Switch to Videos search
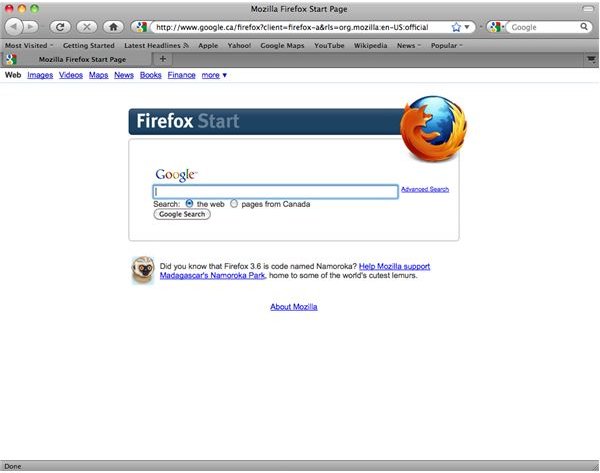The image size is (600, 473). pyautogui.click(x=71, y=75)
